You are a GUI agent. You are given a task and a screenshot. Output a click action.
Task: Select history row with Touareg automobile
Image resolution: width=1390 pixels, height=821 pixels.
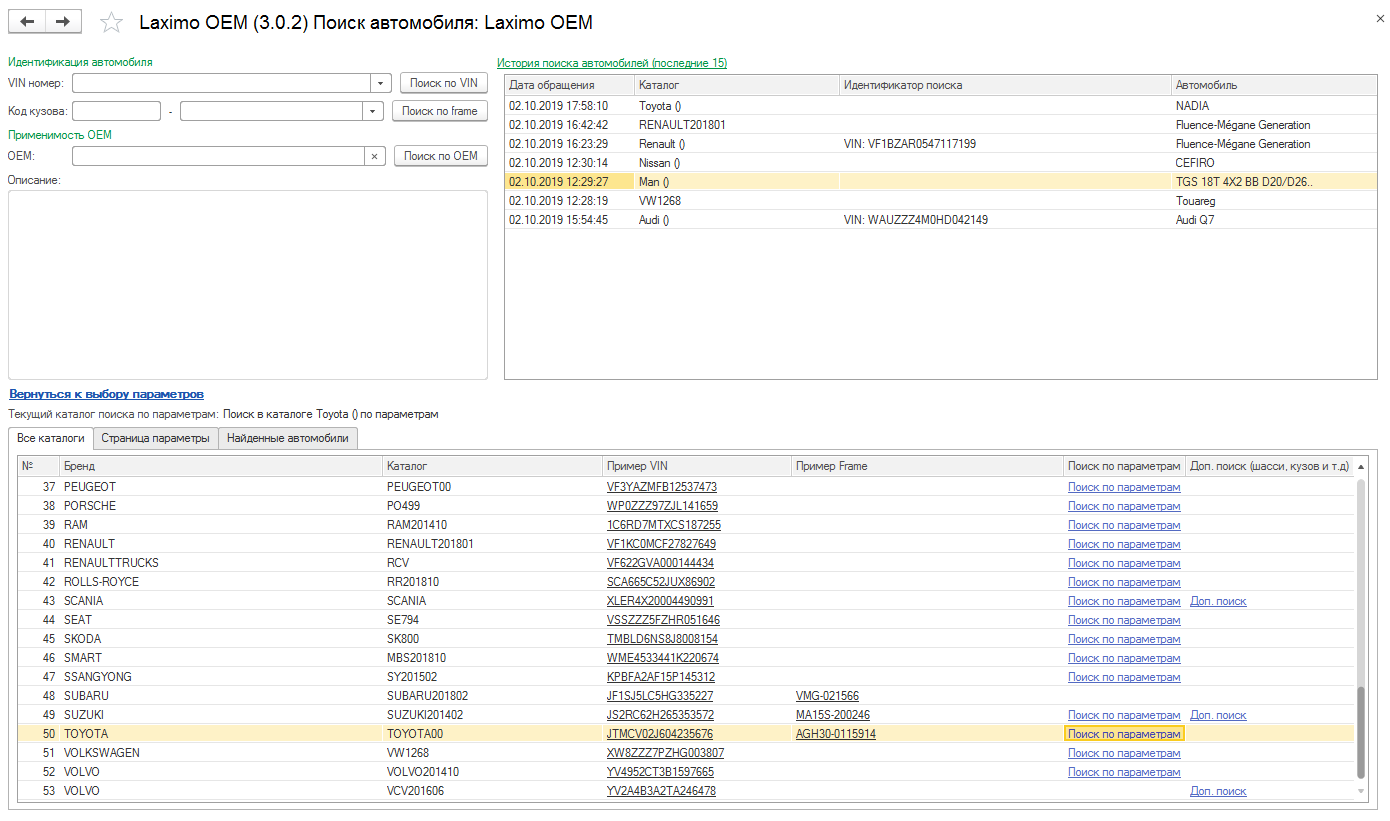click(x=941, y=201)
